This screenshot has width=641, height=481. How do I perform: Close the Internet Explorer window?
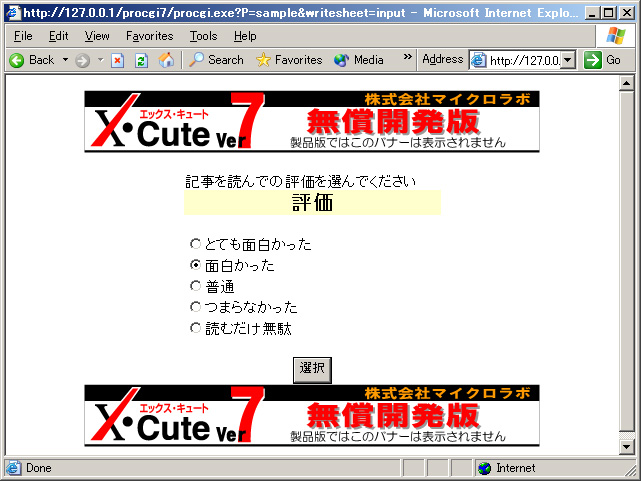coord(627,13)
